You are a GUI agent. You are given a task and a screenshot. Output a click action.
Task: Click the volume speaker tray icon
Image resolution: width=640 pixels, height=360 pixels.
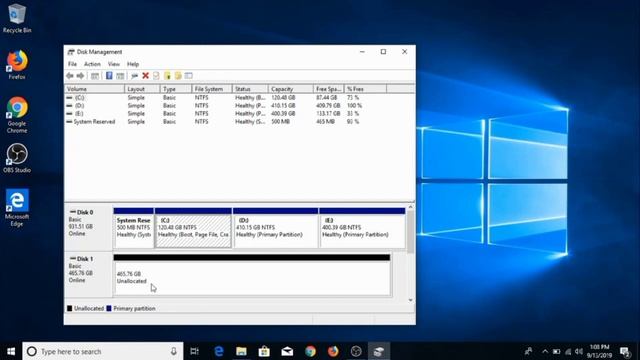[579, 351]
